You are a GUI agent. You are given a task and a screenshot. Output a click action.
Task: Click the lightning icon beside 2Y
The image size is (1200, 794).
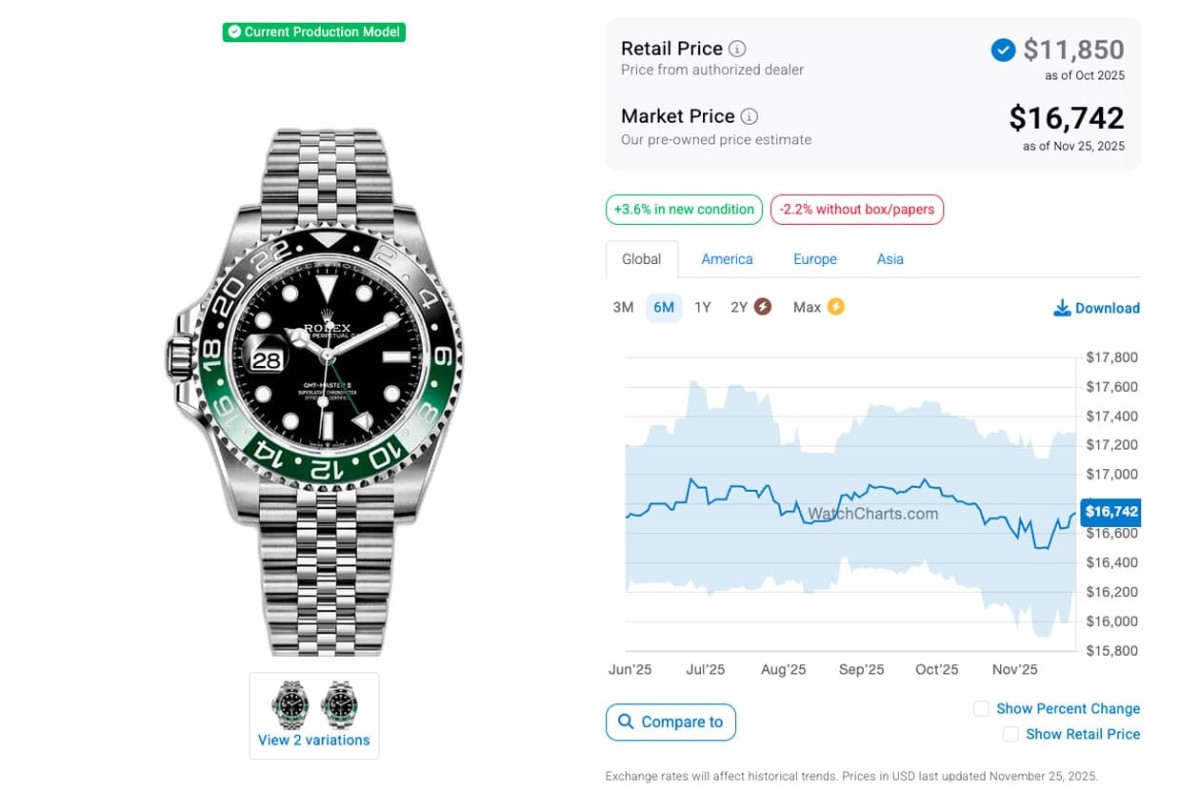pyautogui.click(x=762, y=307)
